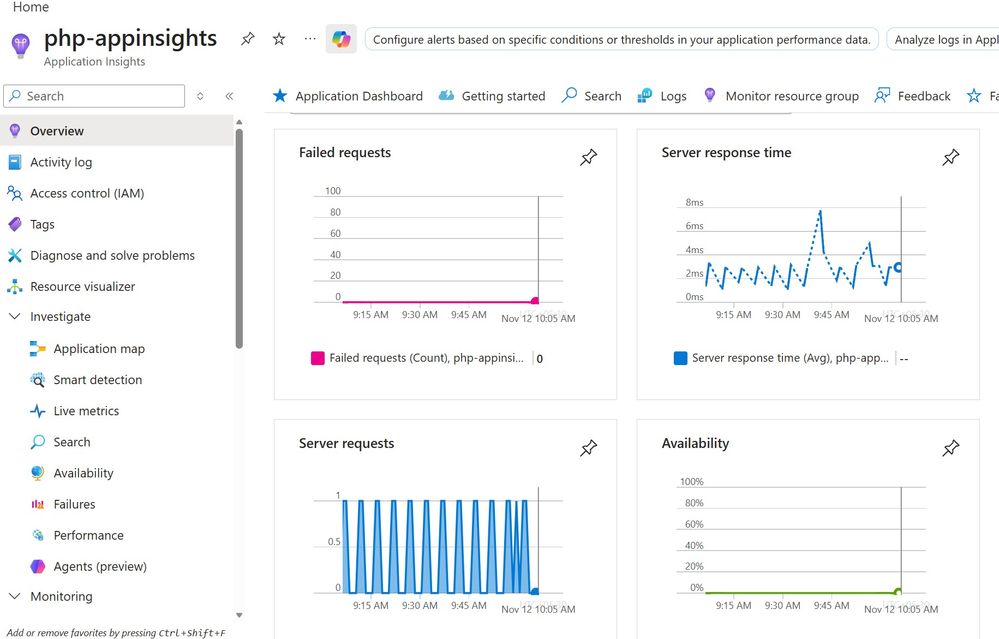Click the Logs toolbar icon

[645, 96]
